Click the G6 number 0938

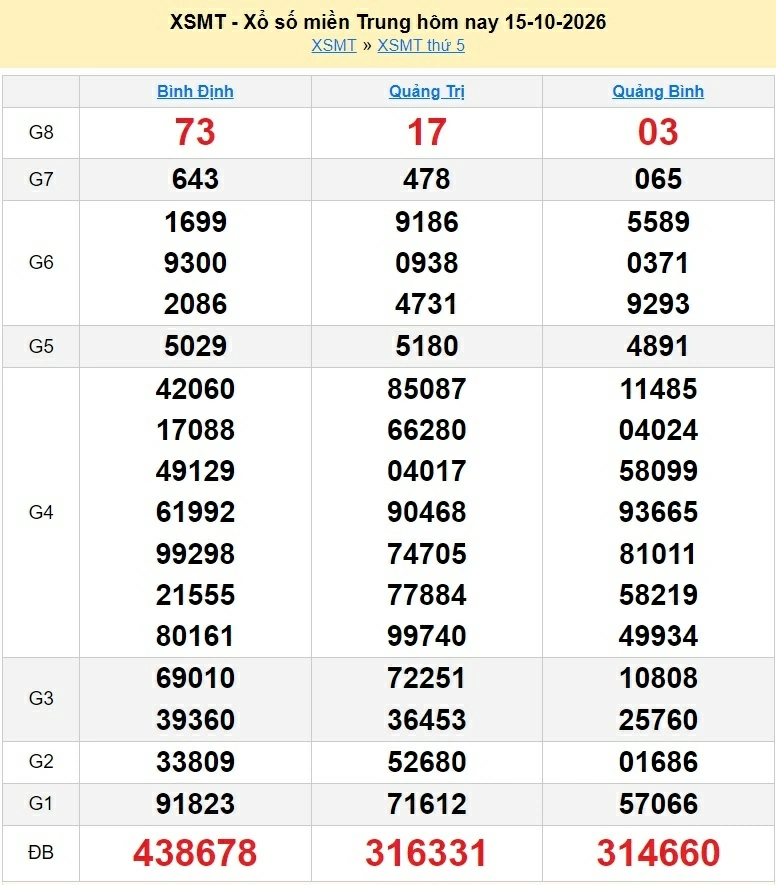click(427, 263)
